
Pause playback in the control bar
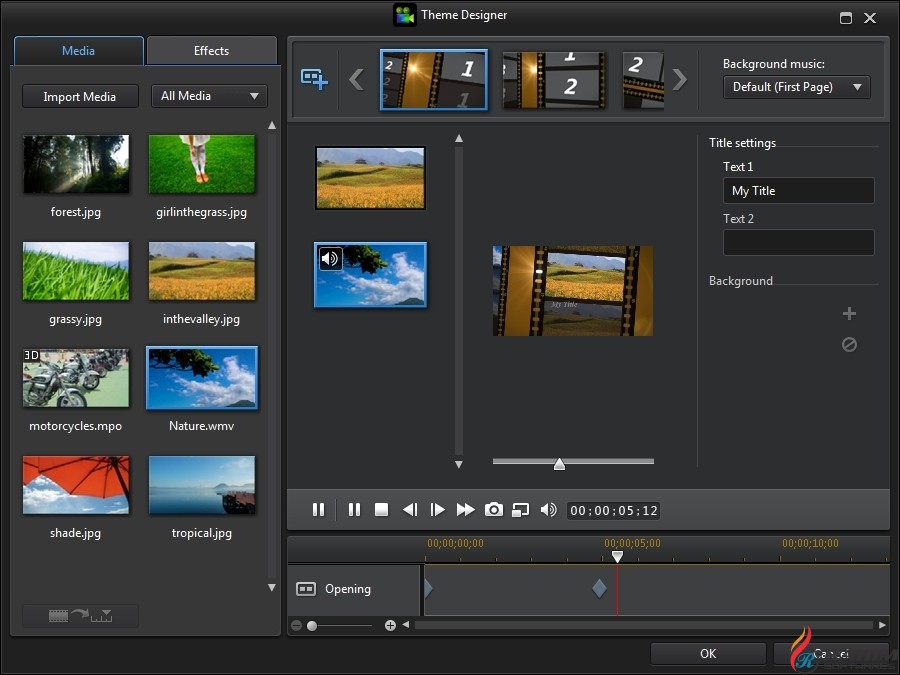point(354,510)
